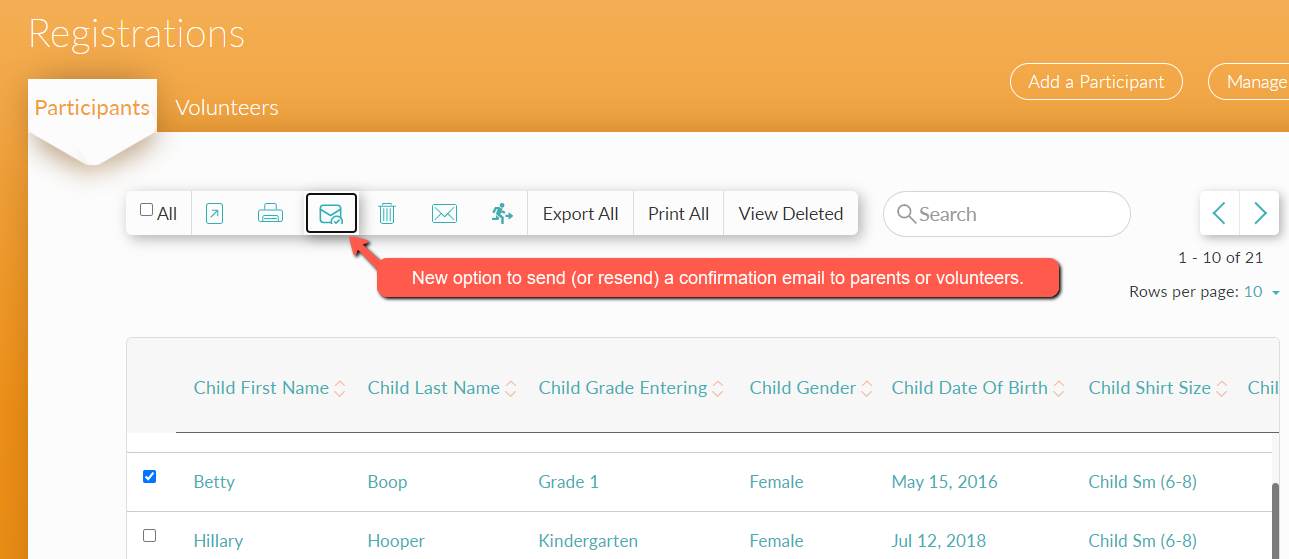Click the trash can delete icon
This screenshot has width=1289, height=559.
tap(387, 213)
